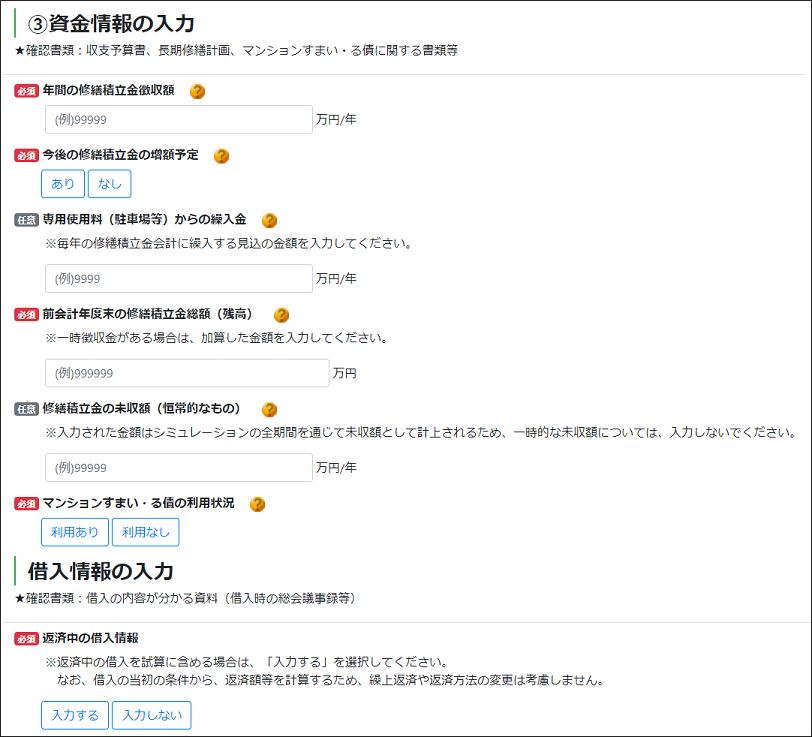This screenshot has height=737, width=812.
Task: Click the 必須 badge beside 年間の修繕積立金徴収額
Action: (x=26, y=91)
